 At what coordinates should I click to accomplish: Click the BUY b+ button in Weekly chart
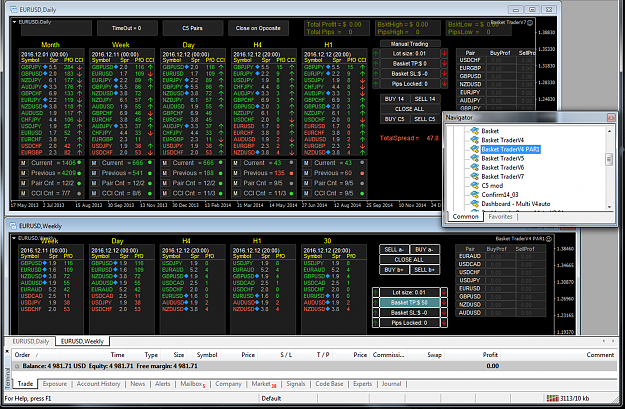394,269
